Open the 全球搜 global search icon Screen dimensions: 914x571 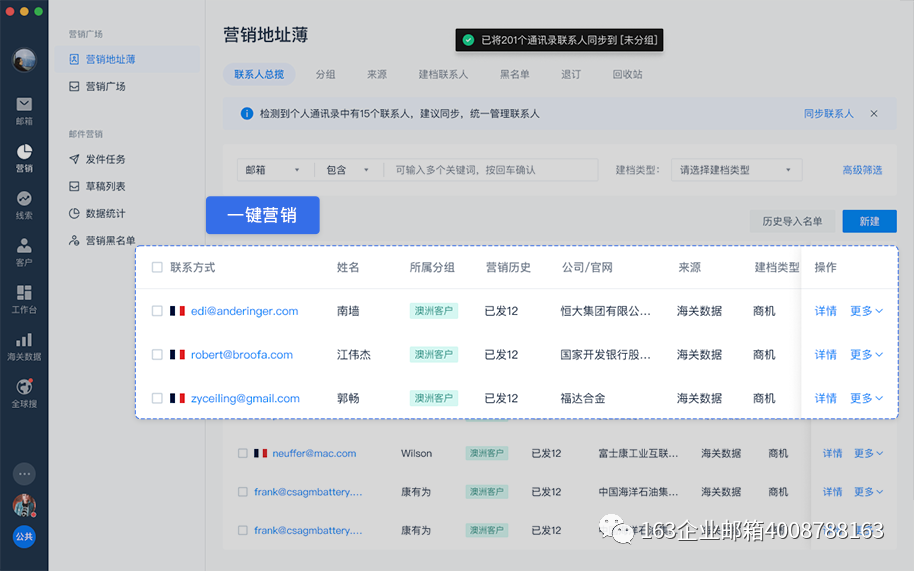[24, 392]
